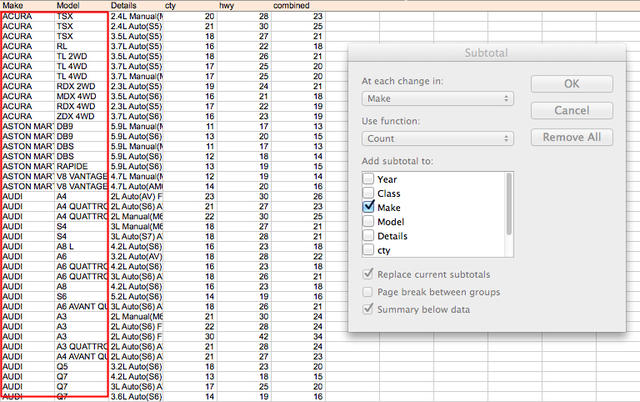Click the ZDX 4WD model cell
Image resolution: width=640 pixels, height=402 pixels.
click(80, 116)
